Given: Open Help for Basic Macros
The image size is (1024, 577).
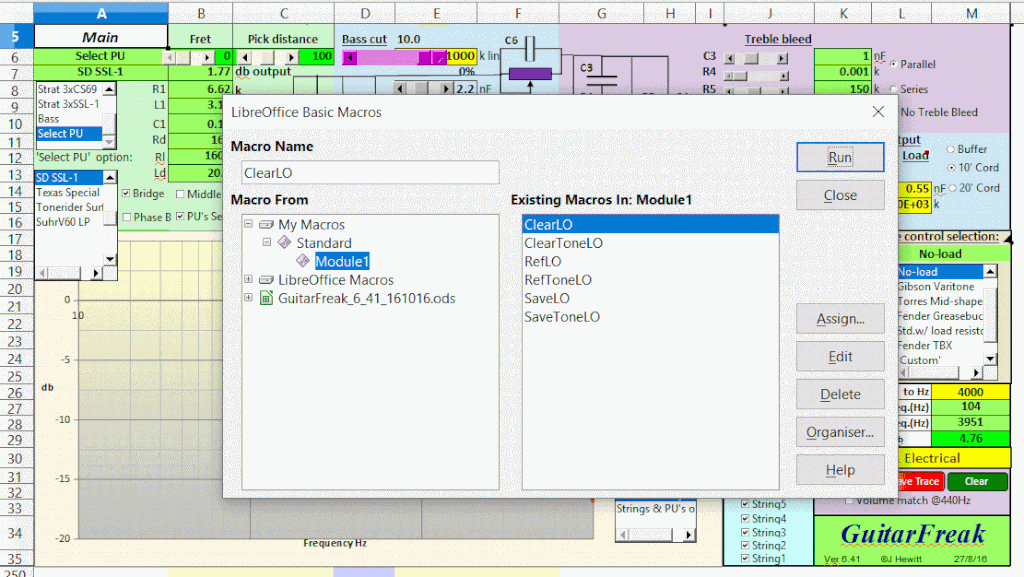Looking at the screenshot, I should [840, 470].
